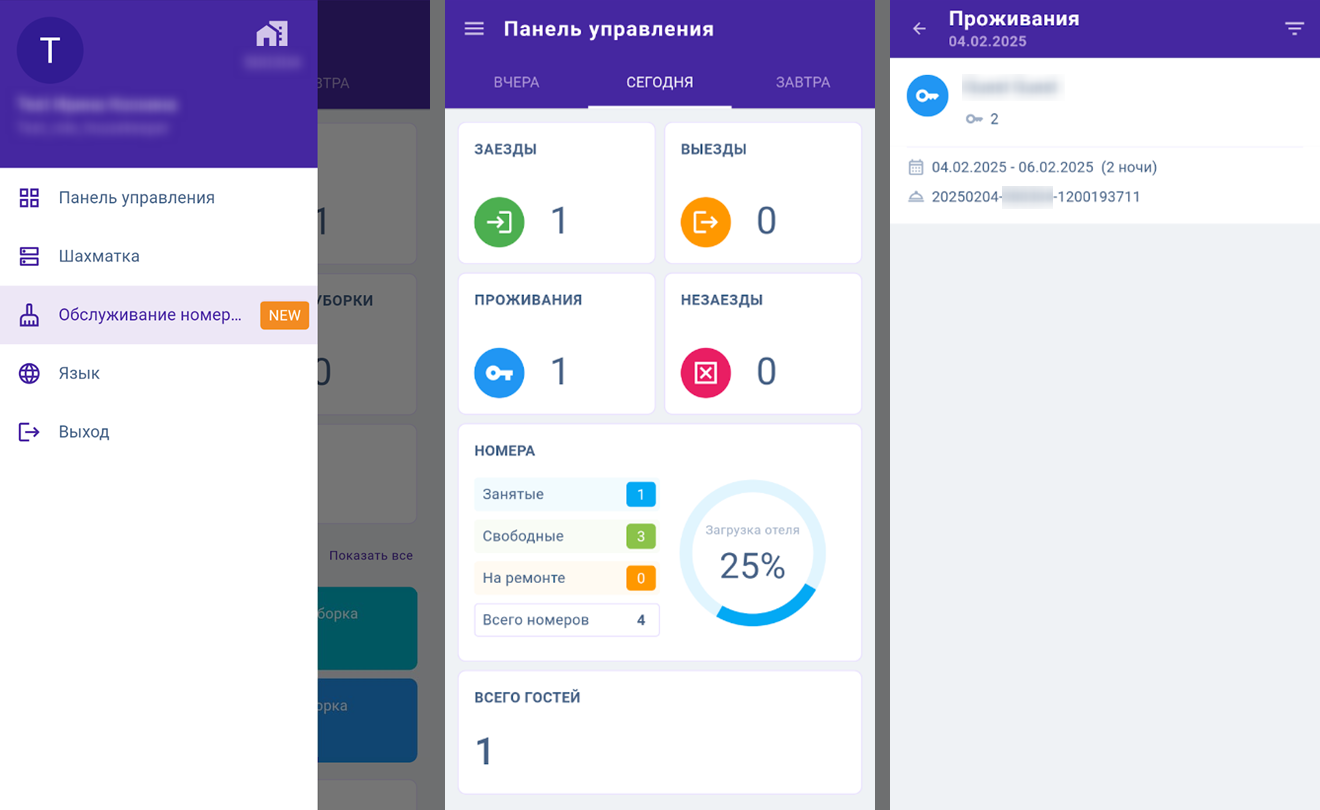Click the date 04.02.2025 under Проживания title
Viewport: 1320px width, 810px height.
(x=988, y=42)
